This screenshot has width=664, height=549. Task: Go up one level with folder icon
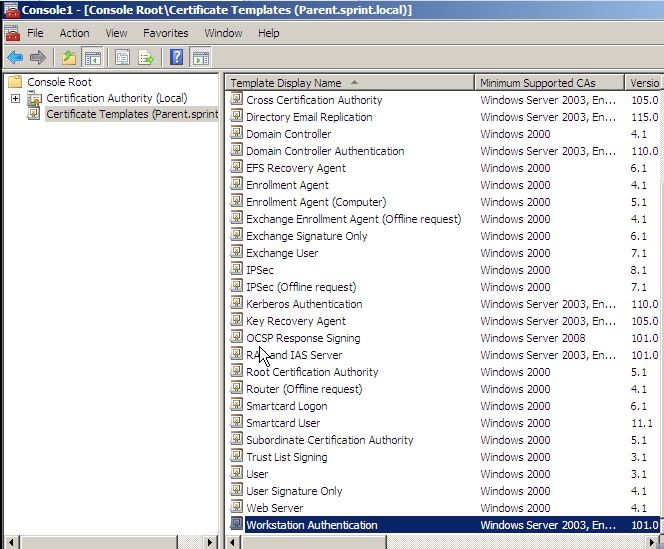[69, 57]
